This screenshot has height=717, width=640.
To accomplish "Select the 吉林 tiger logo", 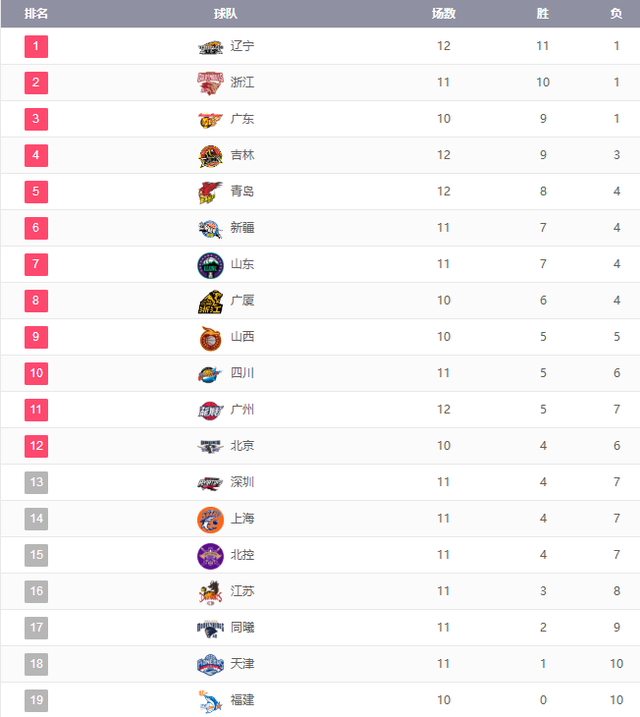I will pyautogui.click(x=210, y=156).
